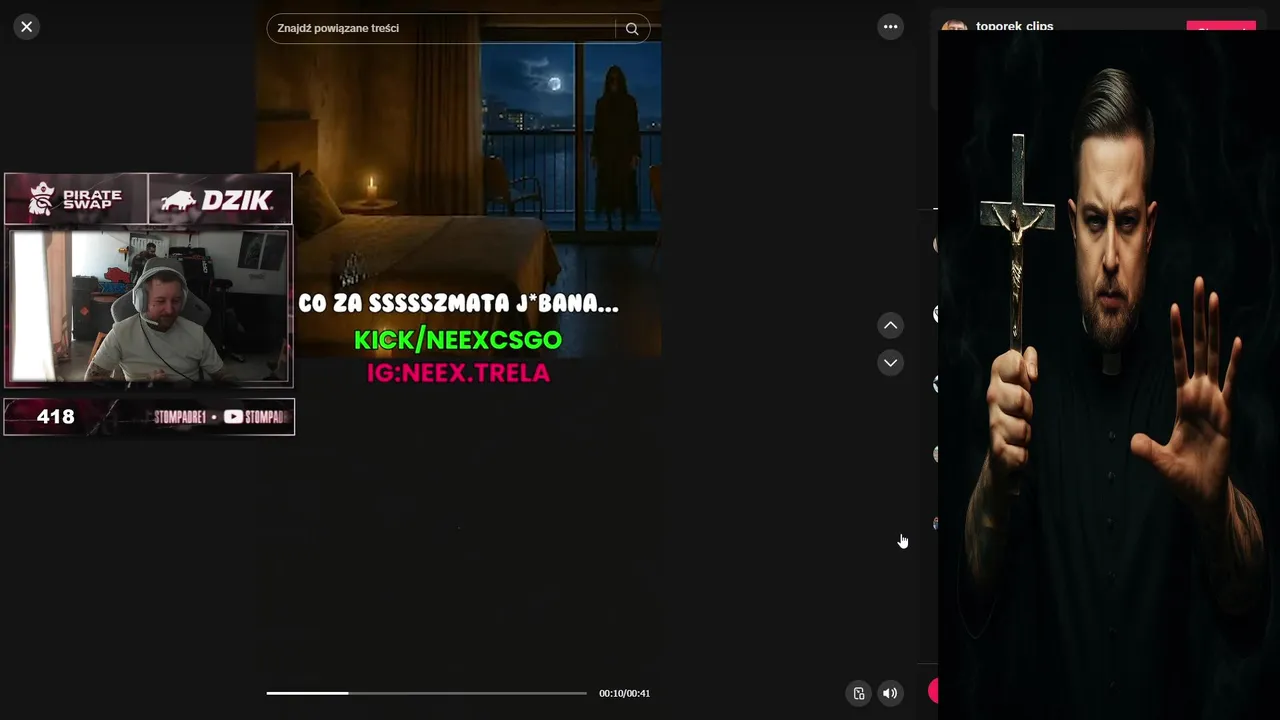The height and width of the screenshot is (720, 1280).
Task: Click the playing video frame to pause
Action: [x=458, y=360]
